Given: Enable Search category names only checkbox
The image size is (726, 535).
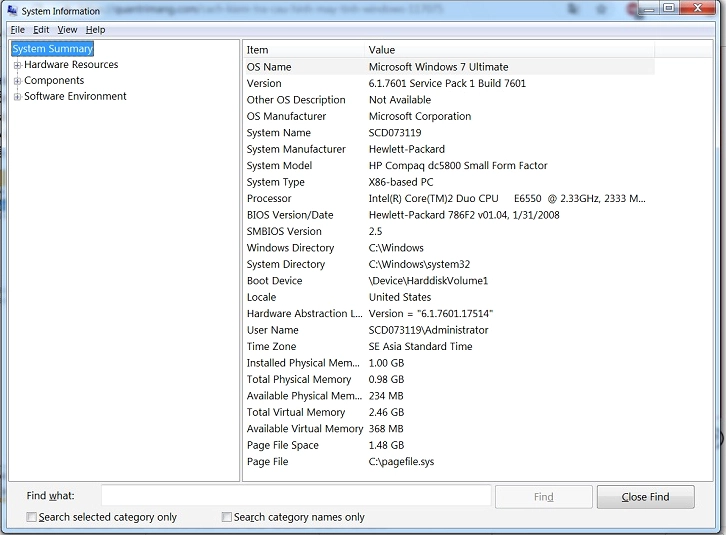Looking at the screenshot, I should point(226,517).
